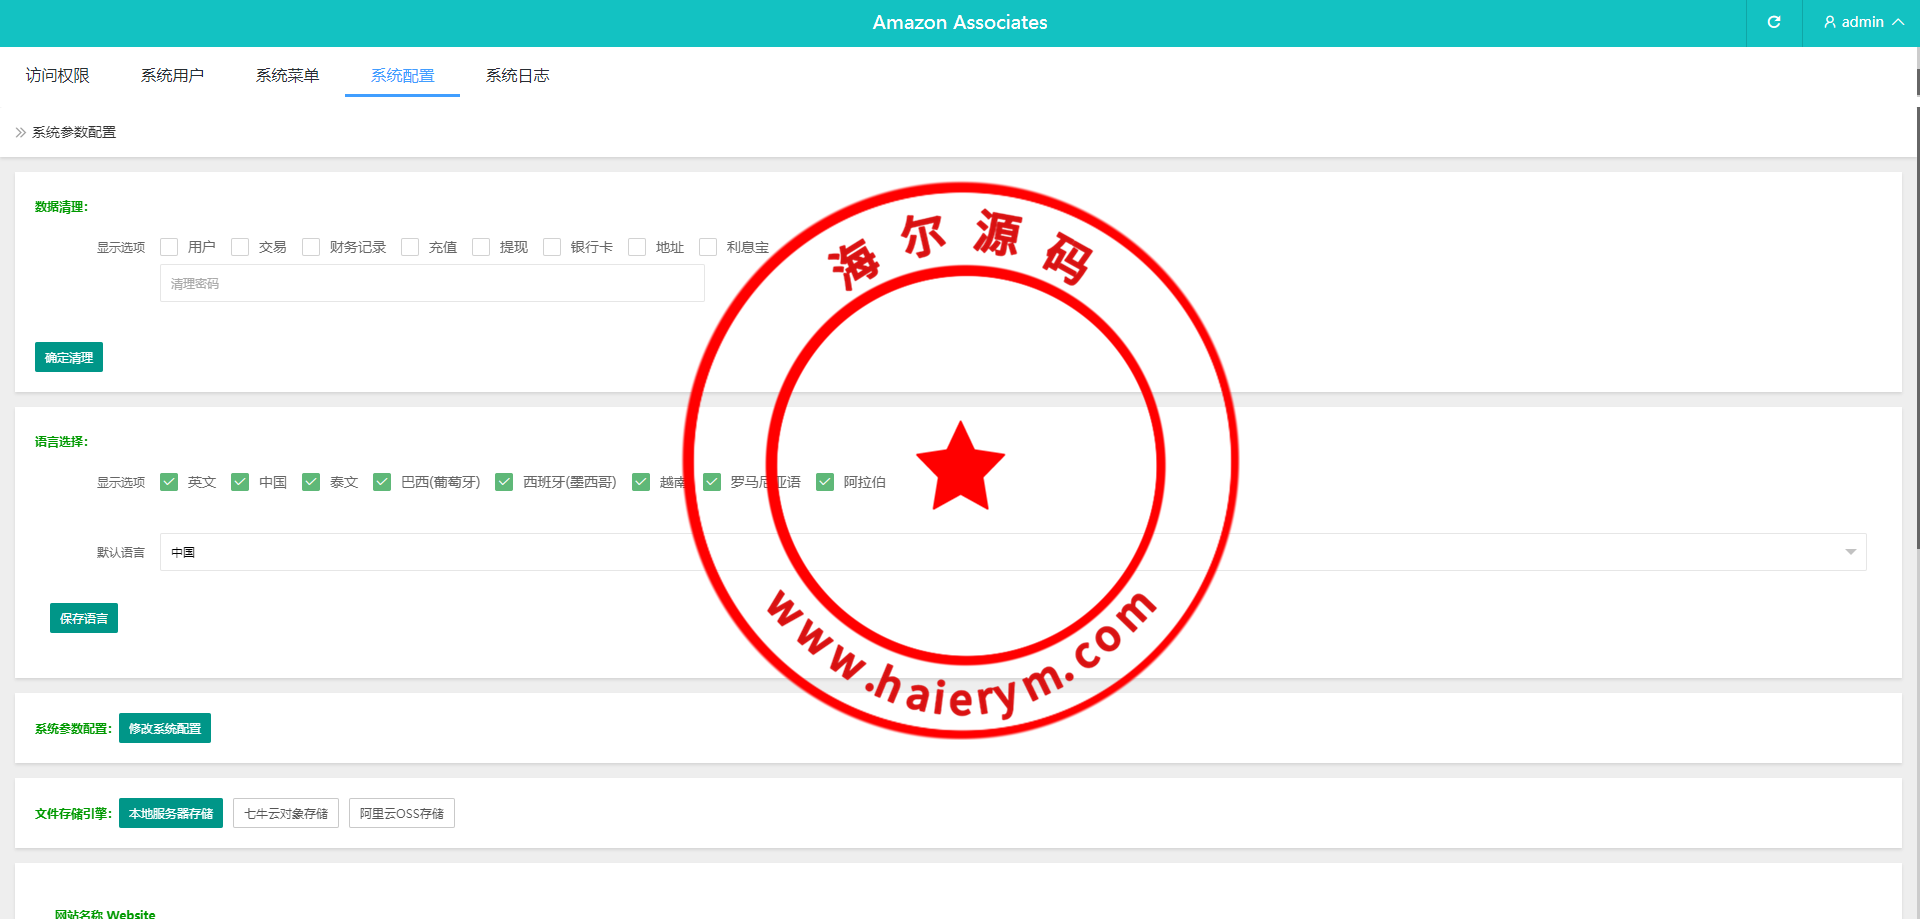Expand the 默认语言 dropdown
Screen dimensions: 1920x919
tap(1012, 552)
